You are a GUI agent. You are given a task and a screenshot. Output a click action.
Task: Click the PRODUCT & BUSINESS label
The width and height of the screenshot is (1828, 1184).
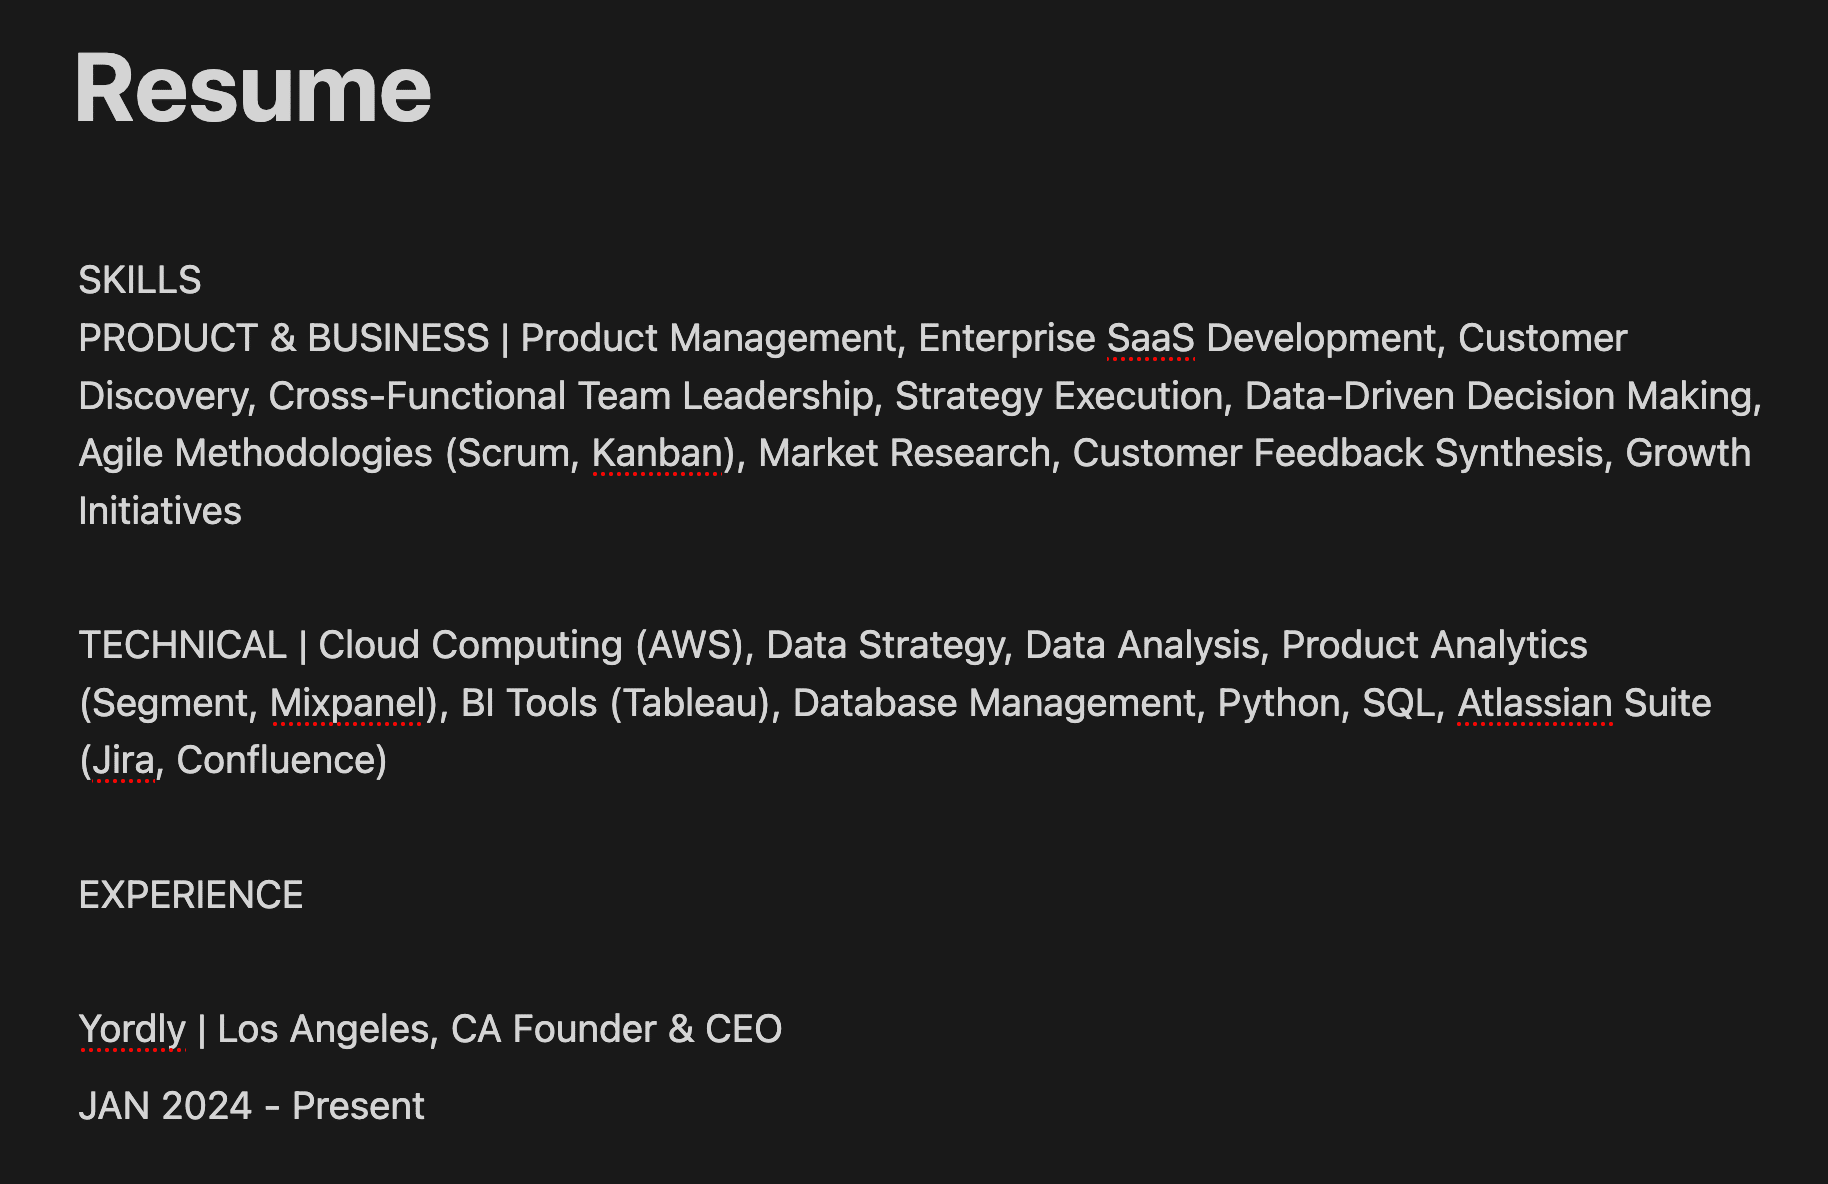tap(284, 338)
